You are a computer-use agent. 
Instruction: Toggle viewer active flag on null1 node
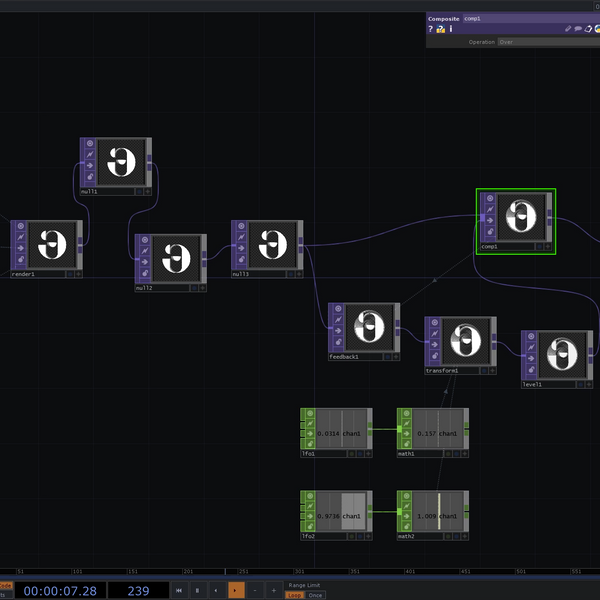(90, 143)
